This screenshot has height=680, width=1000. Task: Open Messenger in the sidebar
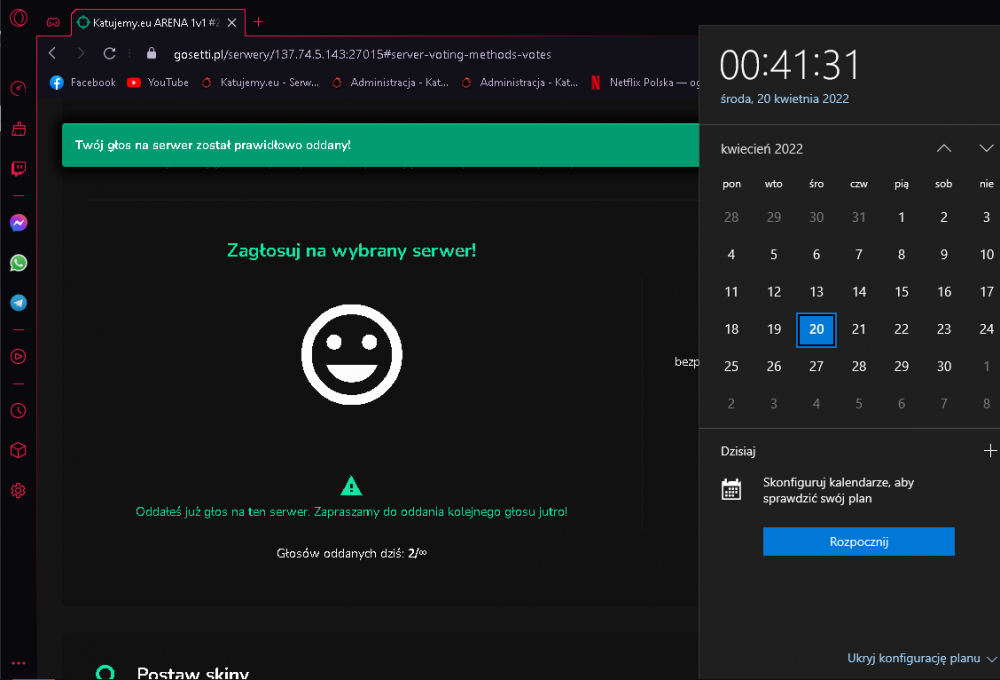[18, 223]
